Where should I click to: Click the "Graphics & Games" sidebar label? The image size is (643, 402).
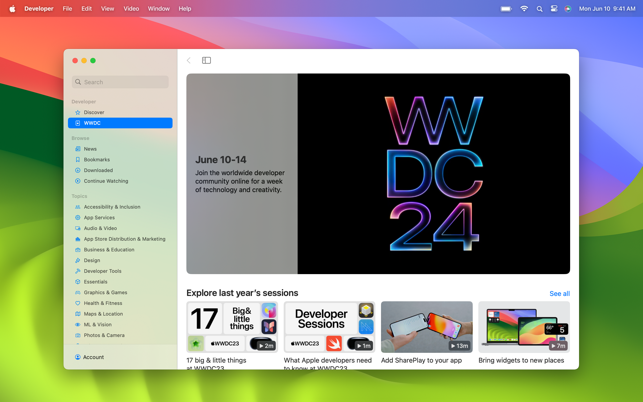click(x=105, y=292)
